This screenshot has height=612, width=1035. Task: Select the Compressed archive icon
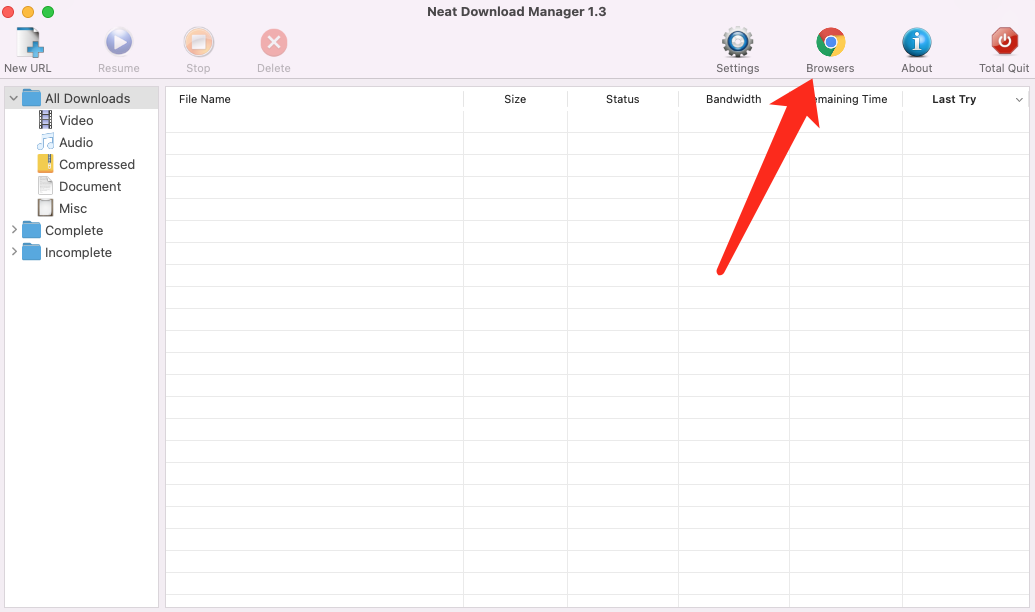(x=46, y=164)
